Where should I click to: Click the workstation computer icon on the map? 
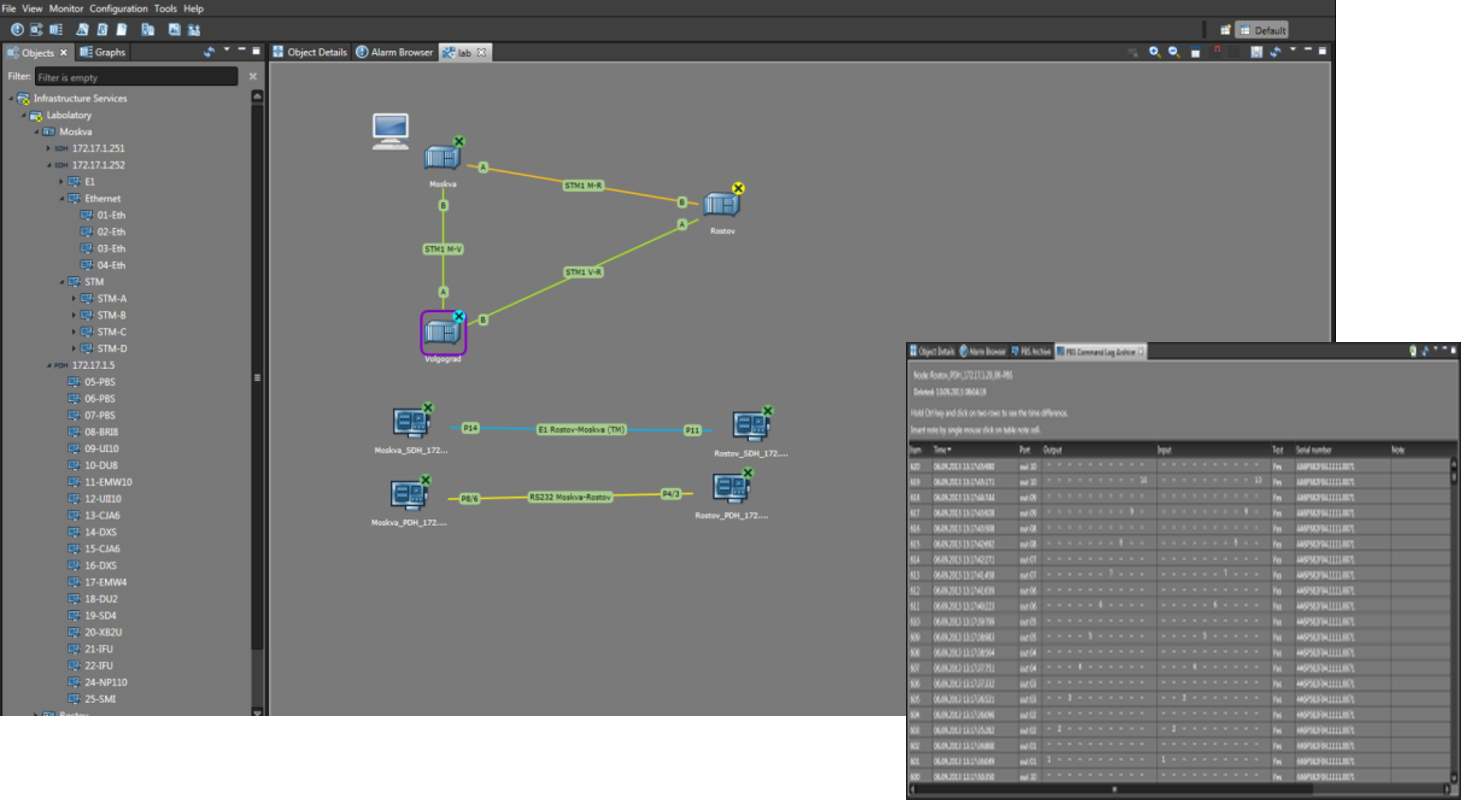point(390,131)
